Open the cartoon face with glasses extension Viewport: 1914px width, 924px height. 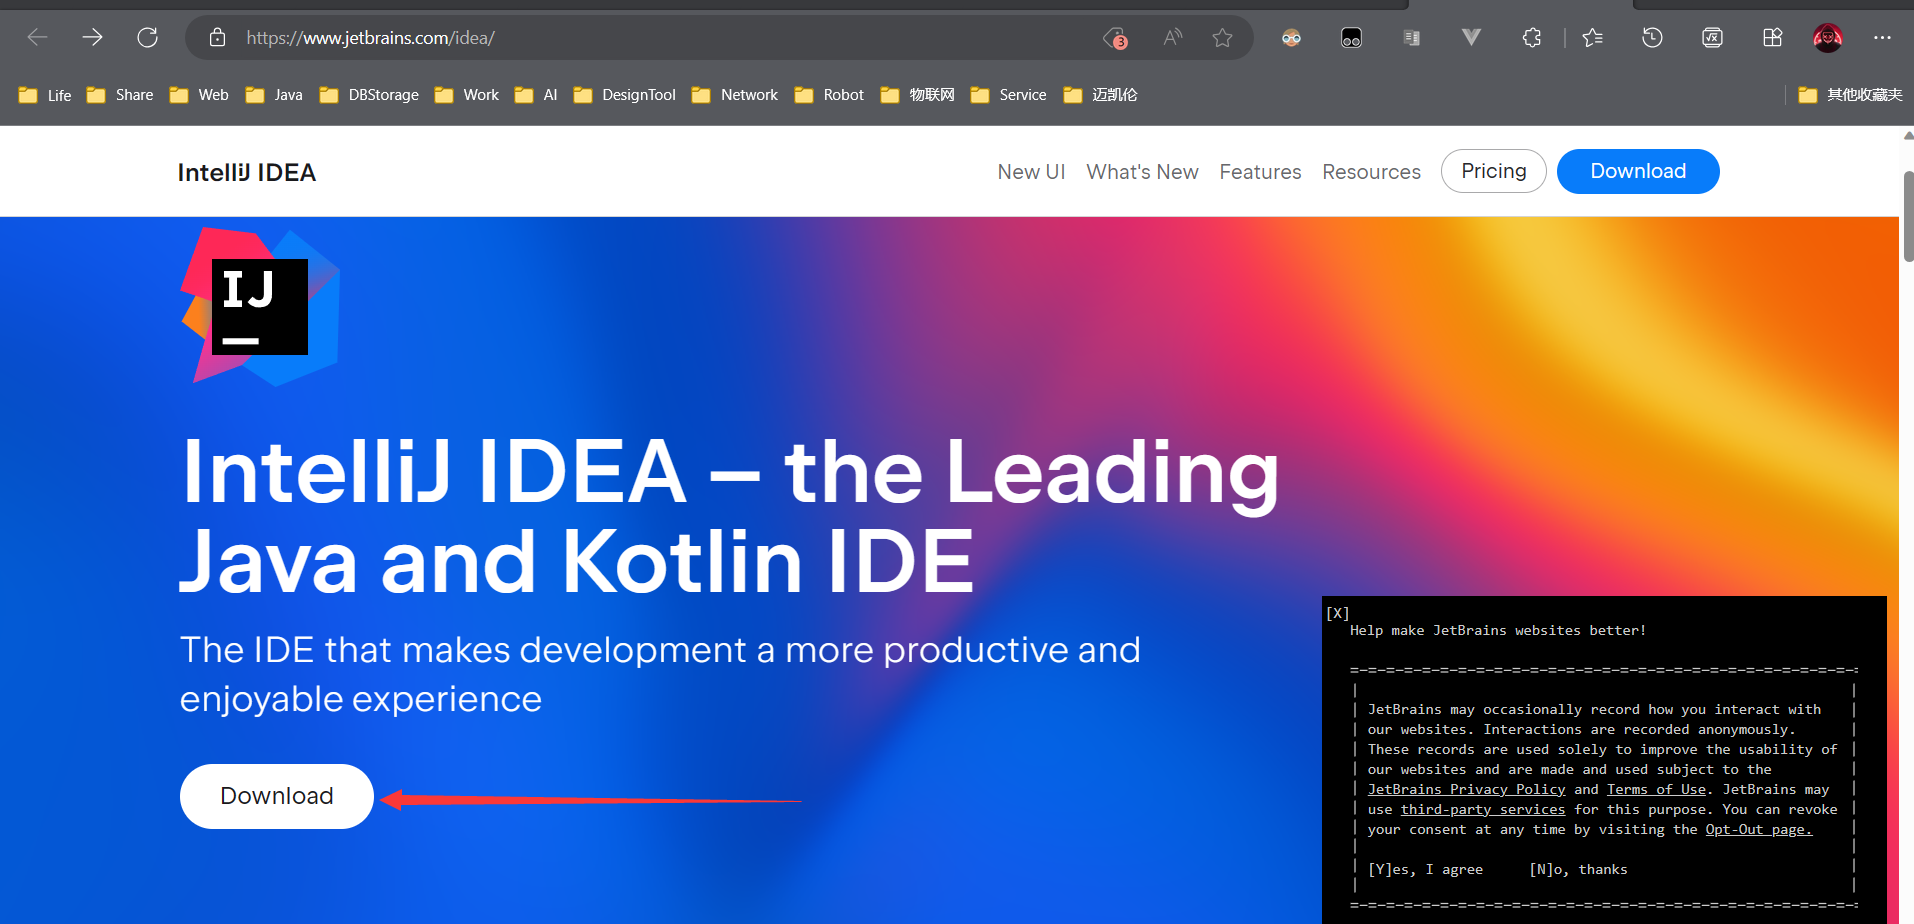(x=1292, y=38)
